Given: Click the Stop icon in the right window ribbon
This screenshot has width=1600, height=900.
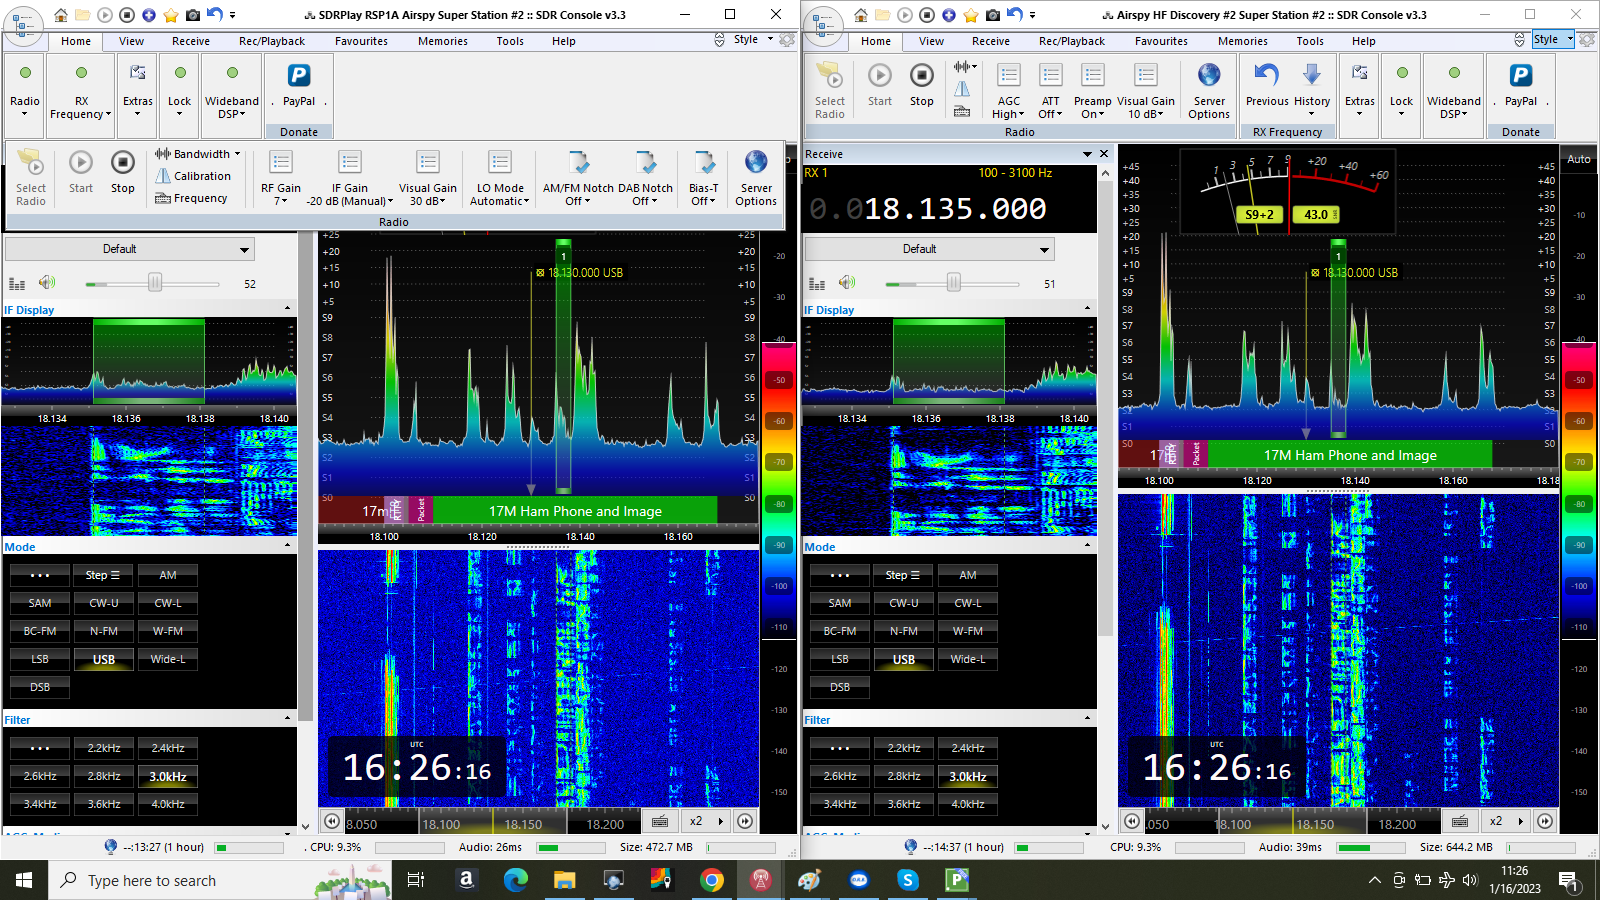Looking at the screenshot, I should [921, 76].
